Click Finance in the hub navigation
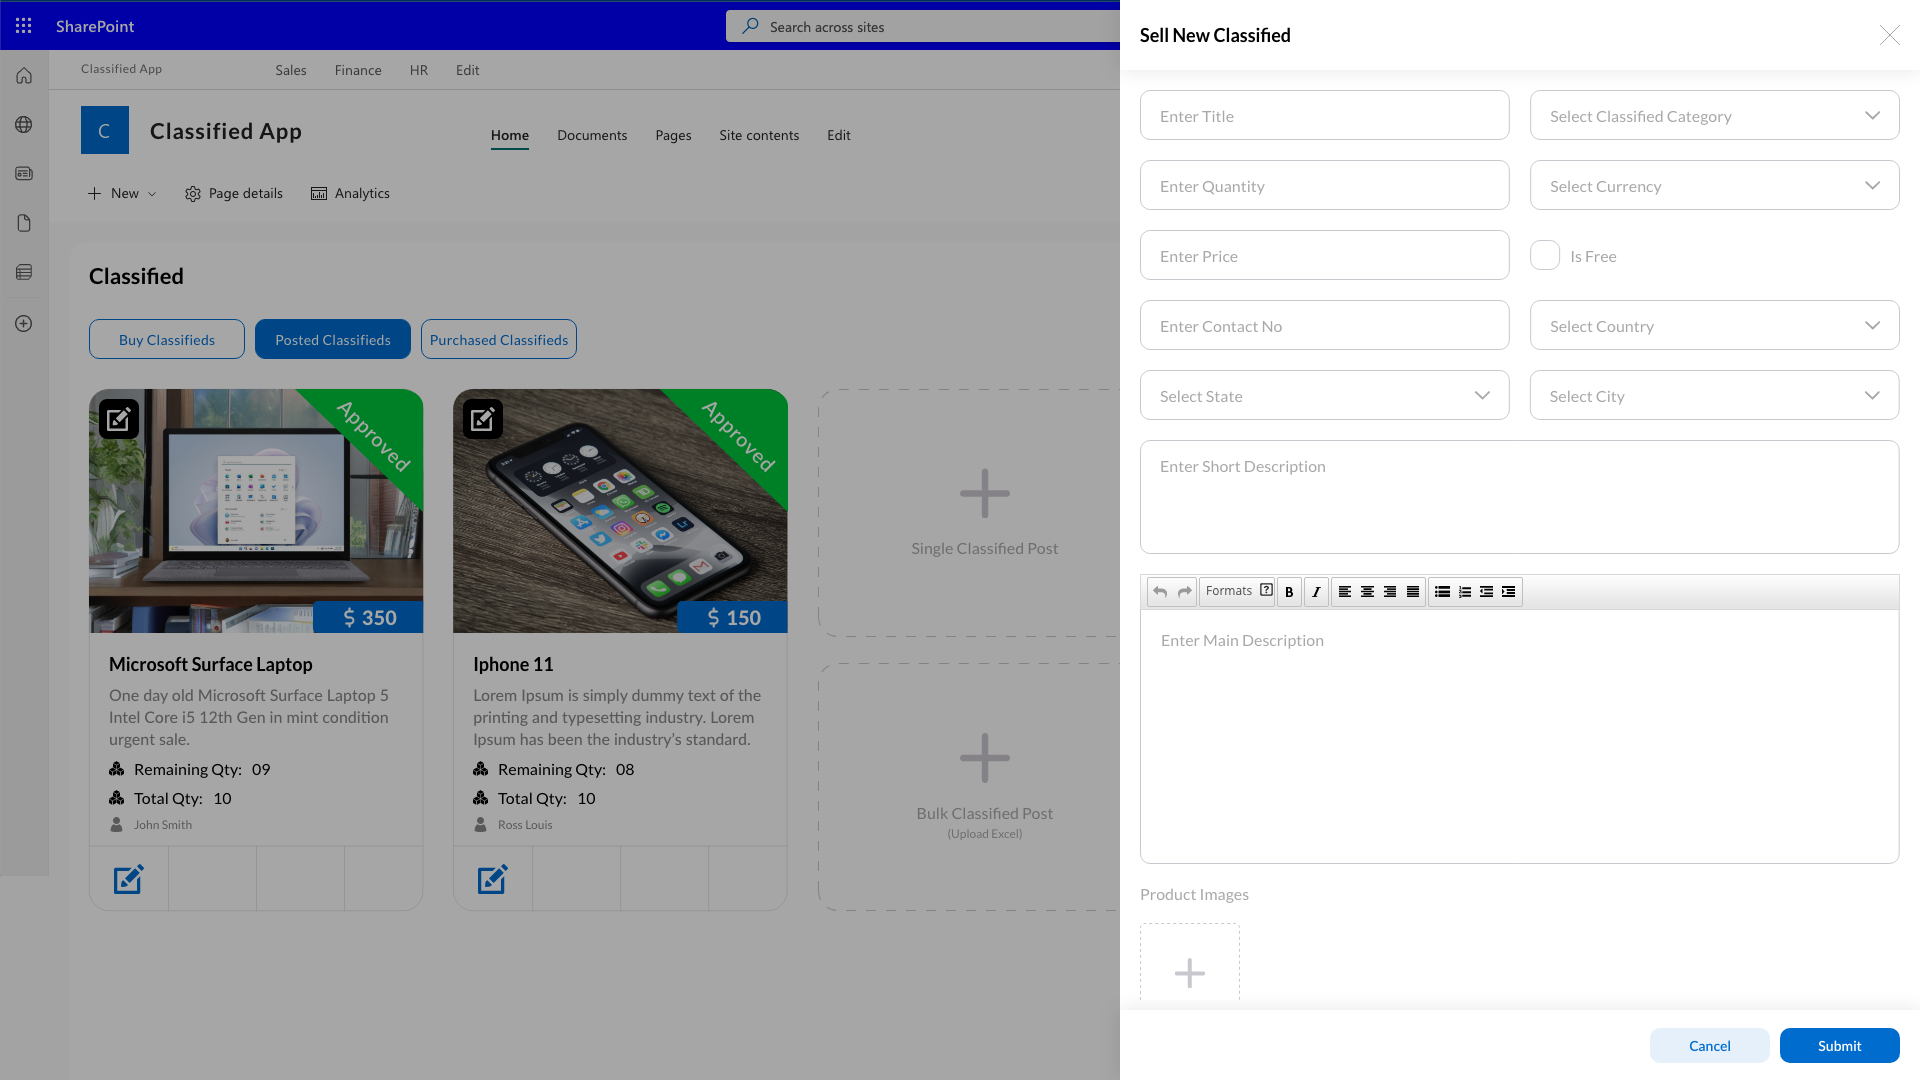 (x=358, y=70)
